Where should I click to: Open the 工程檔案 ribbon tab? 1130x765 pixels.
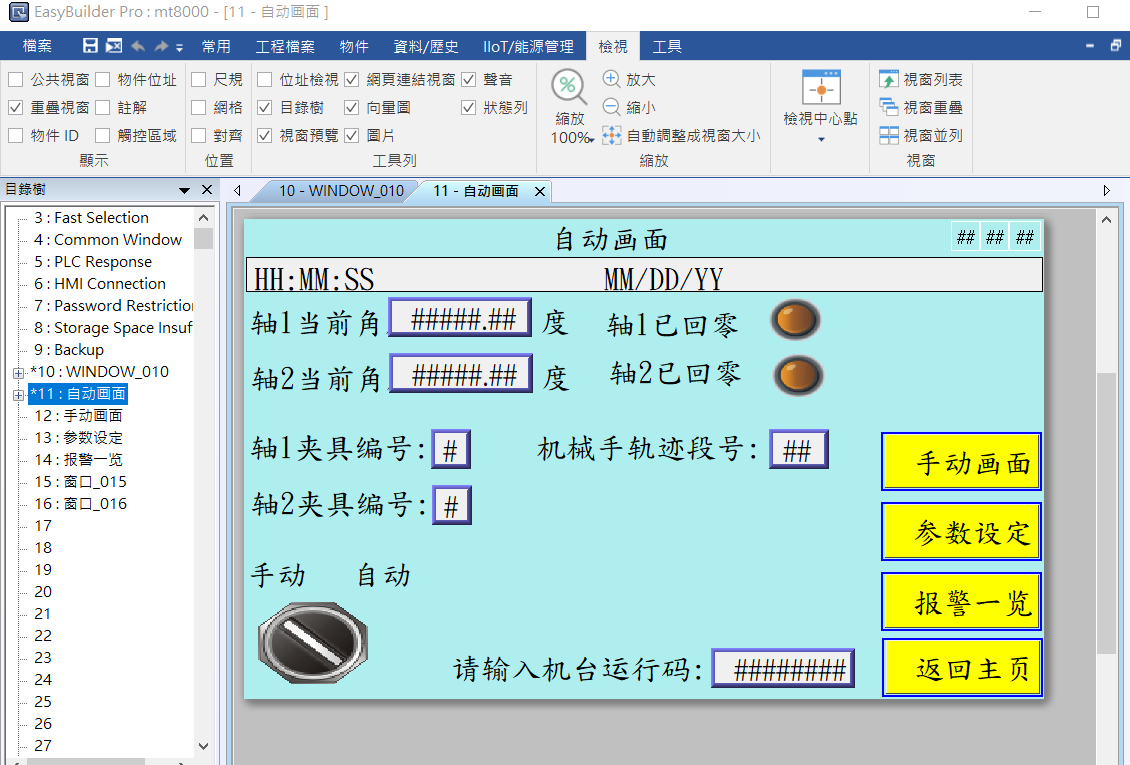coord(285,46)
